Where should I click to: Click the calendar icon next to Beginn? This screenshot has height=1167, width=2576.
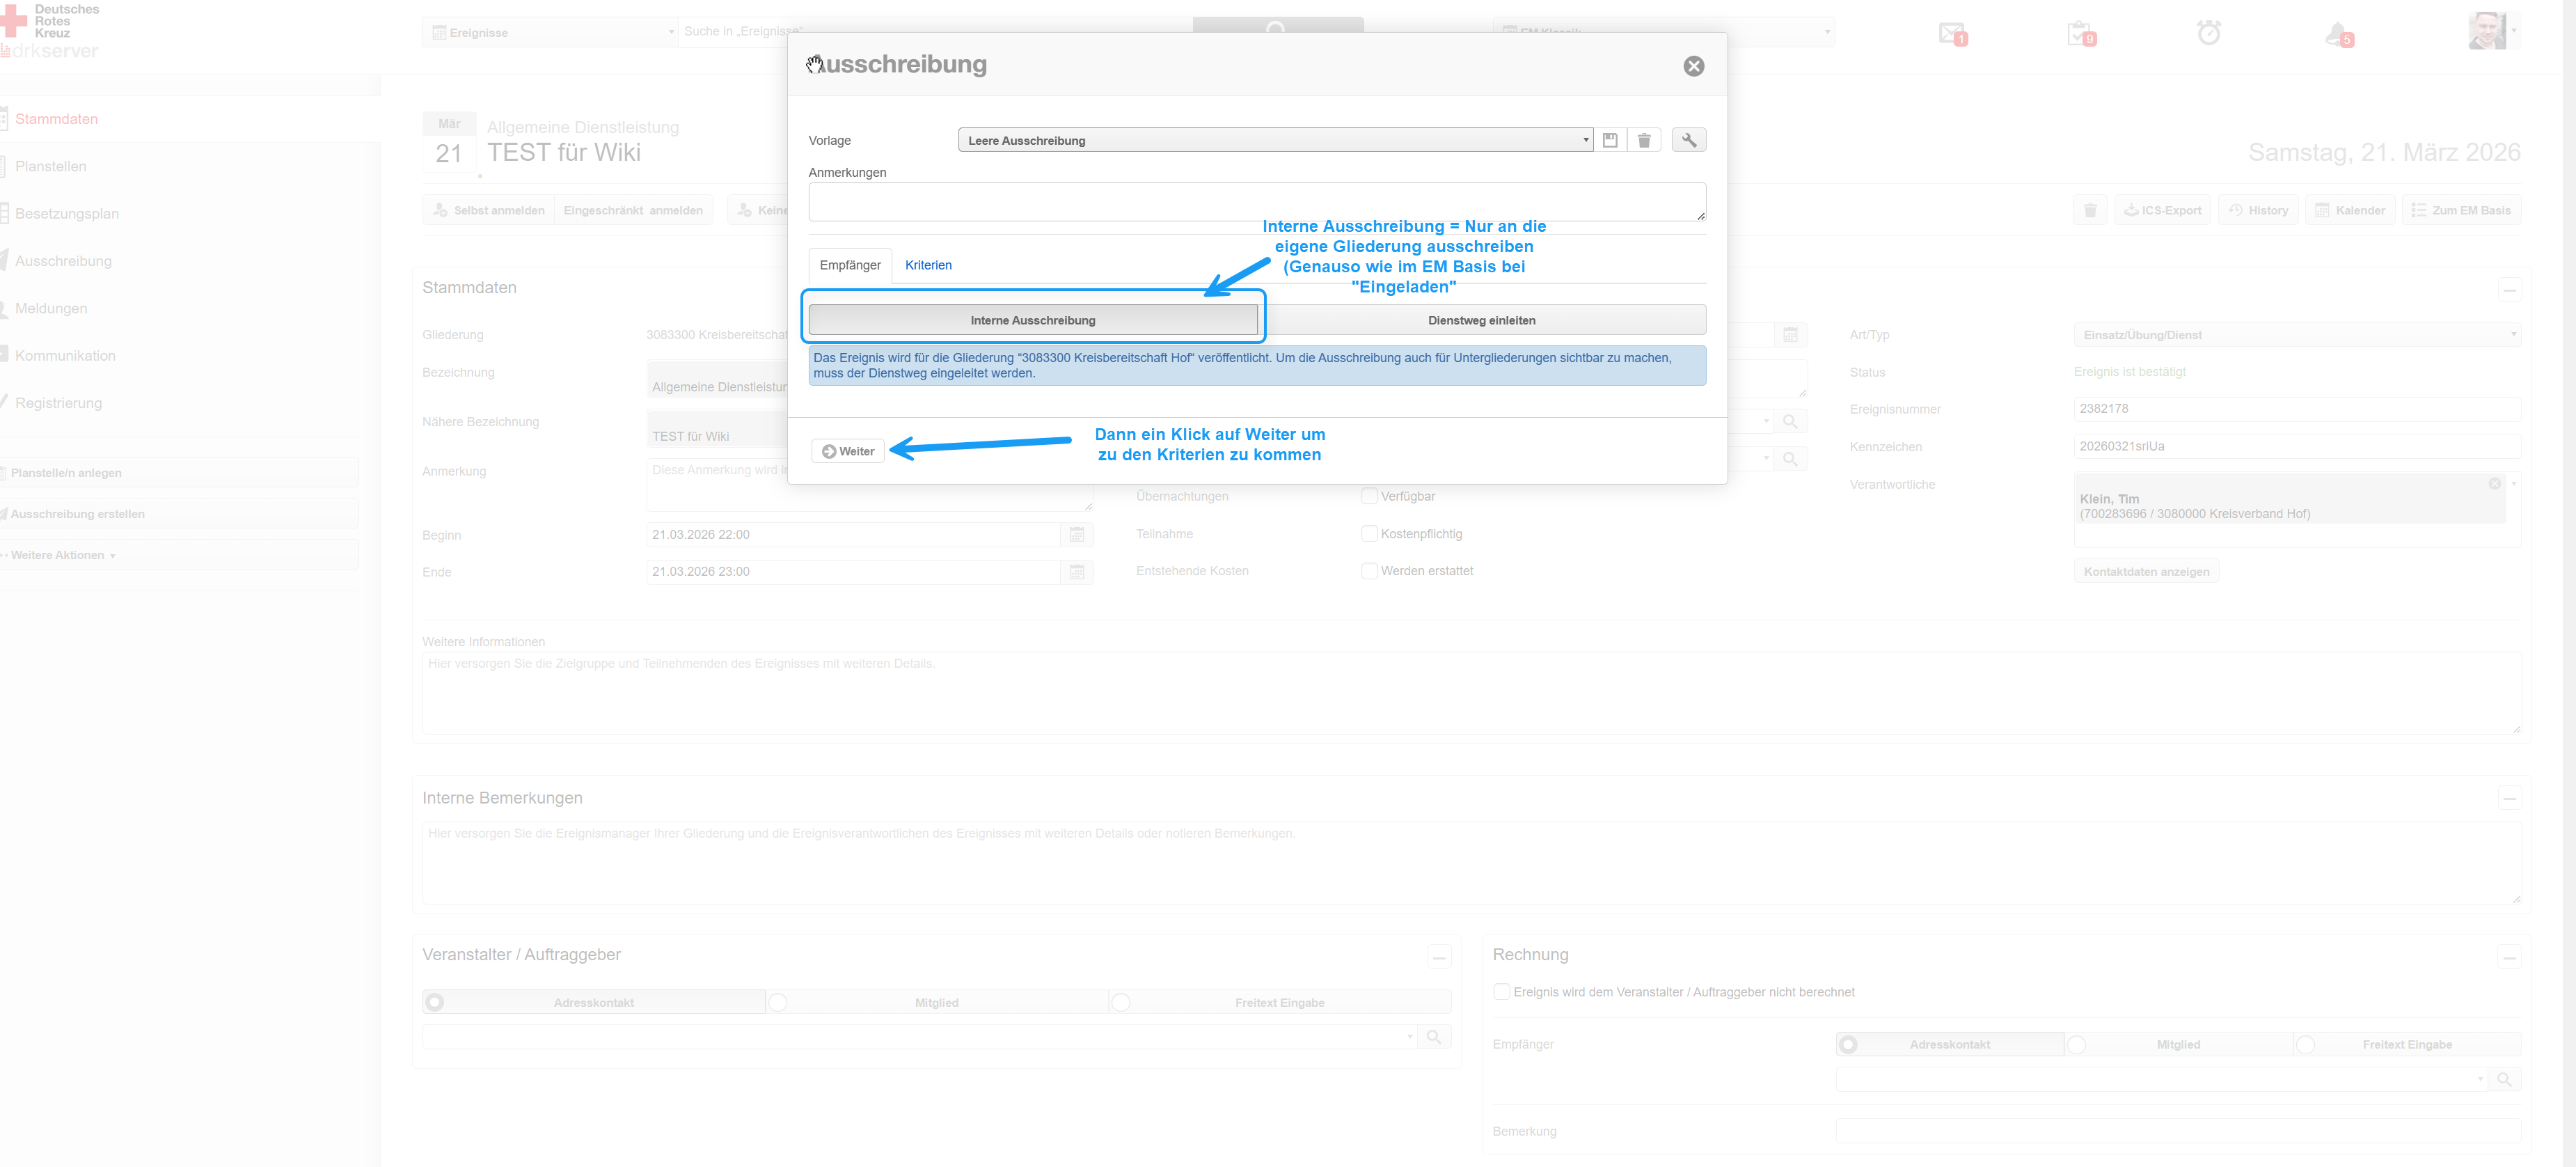[1076, 535]
